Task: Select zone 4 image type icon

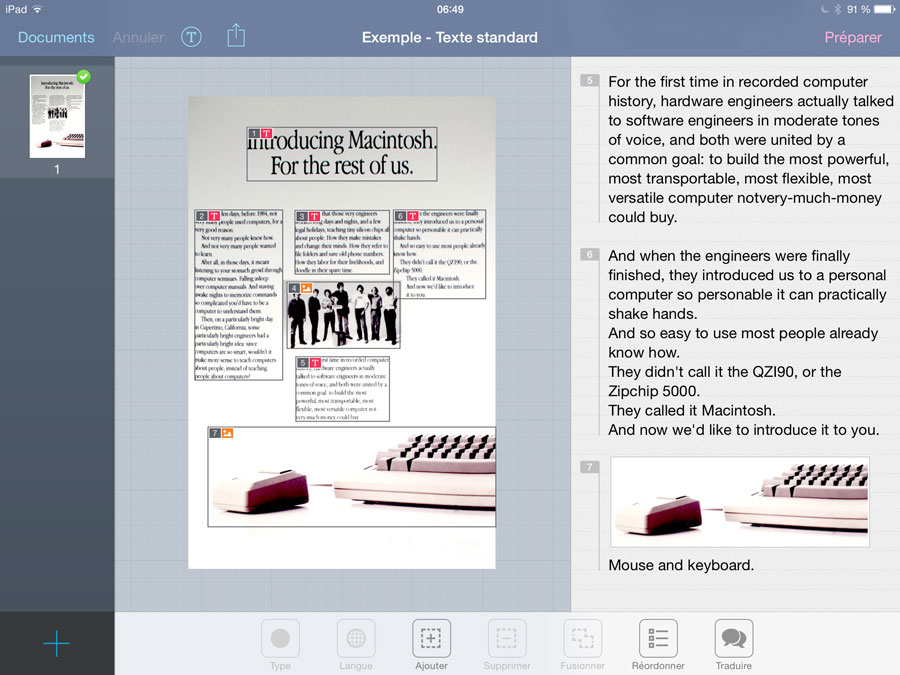Action: click(x=307, y=288)
